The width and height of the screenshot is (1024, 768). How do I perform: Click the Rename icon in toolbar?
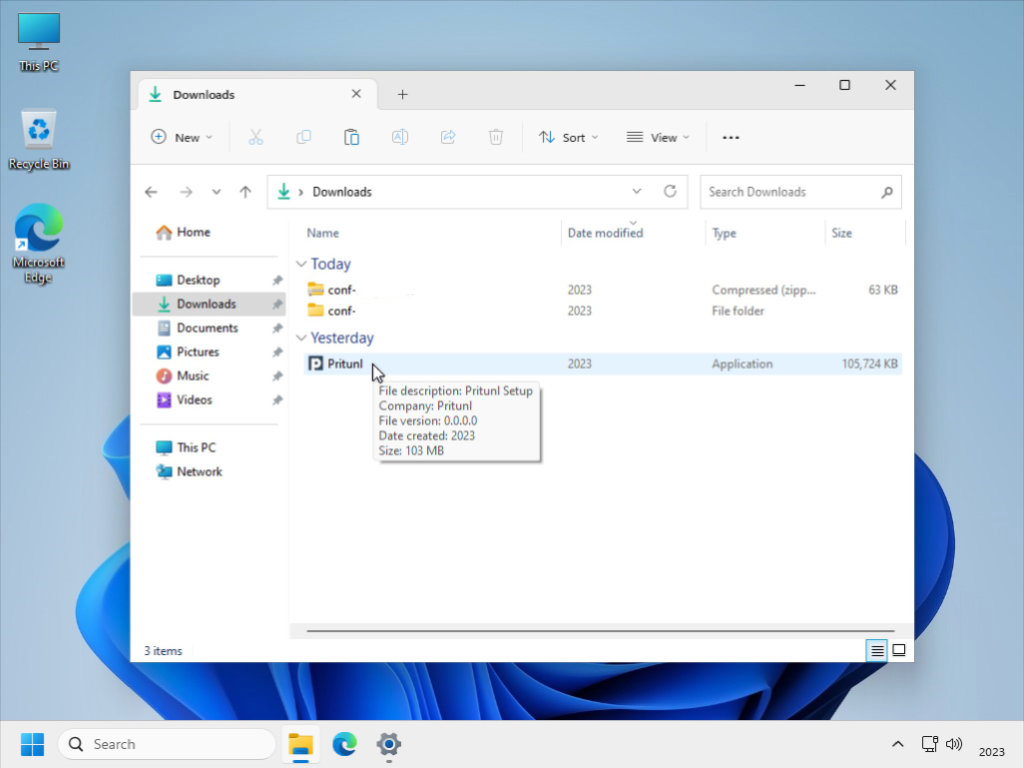tap(400, 137)
